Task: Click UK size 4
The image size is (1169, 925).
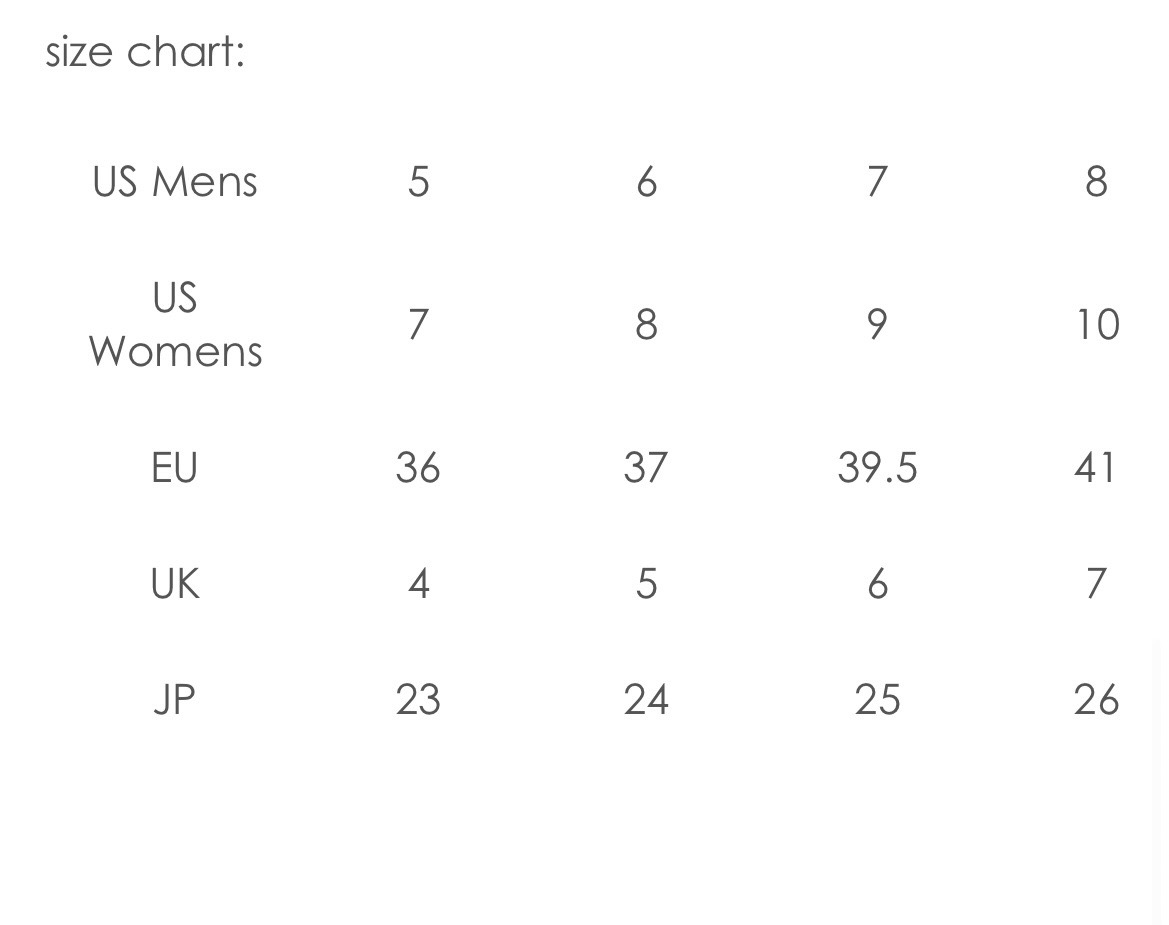Action: pyautogui.click(x=419, y=583)
